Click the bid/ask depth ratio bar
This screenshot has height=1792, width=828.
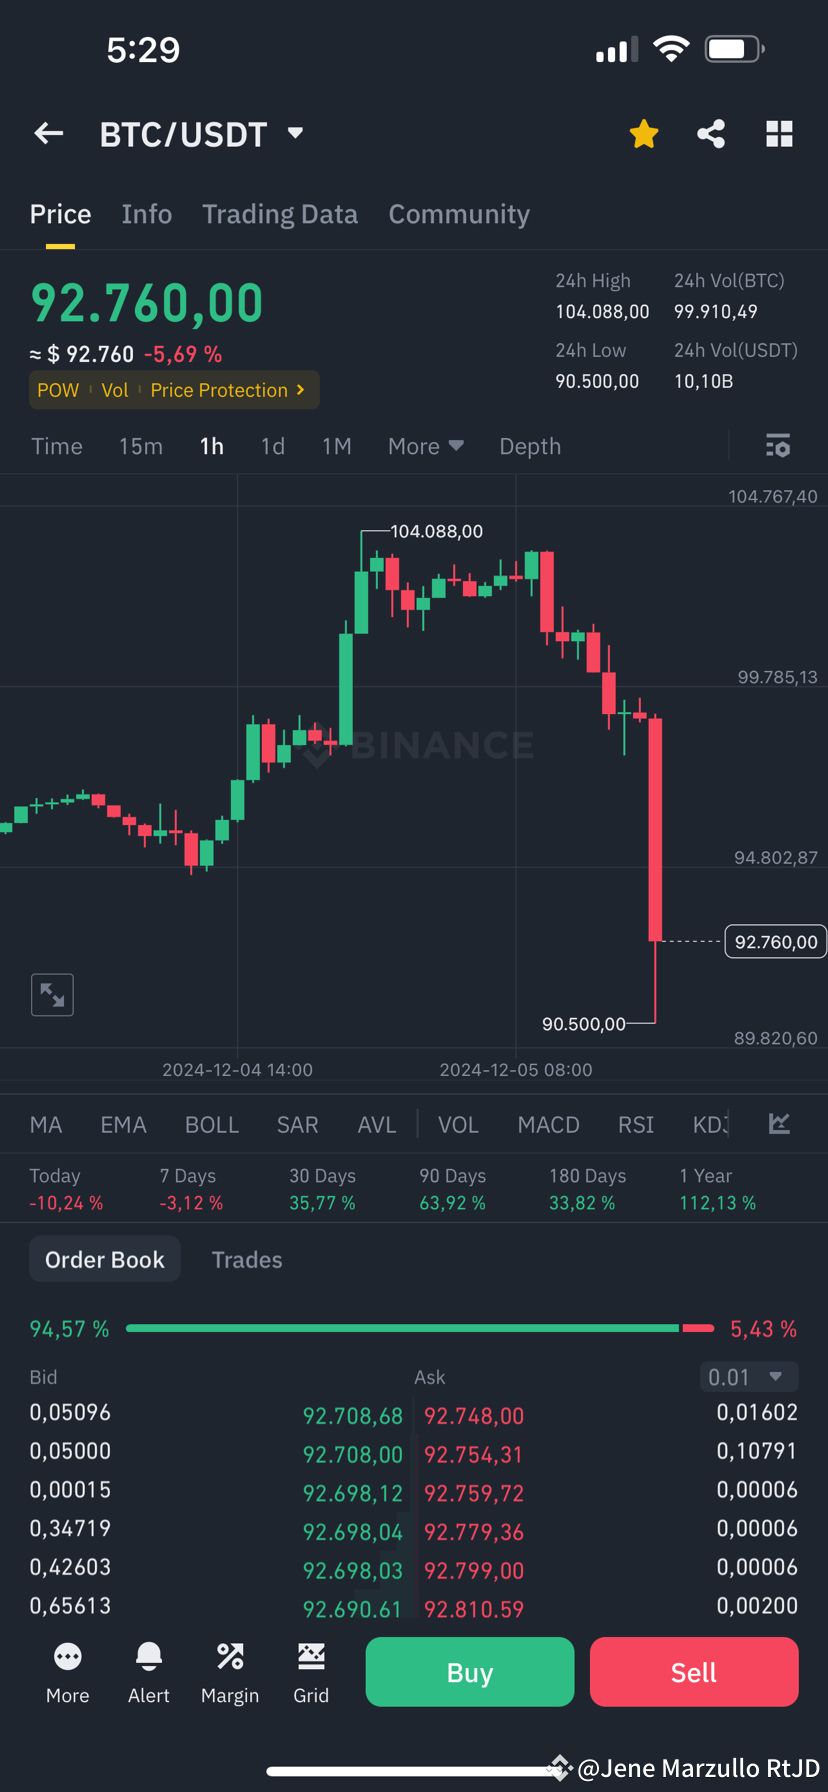click(414, 1328)
